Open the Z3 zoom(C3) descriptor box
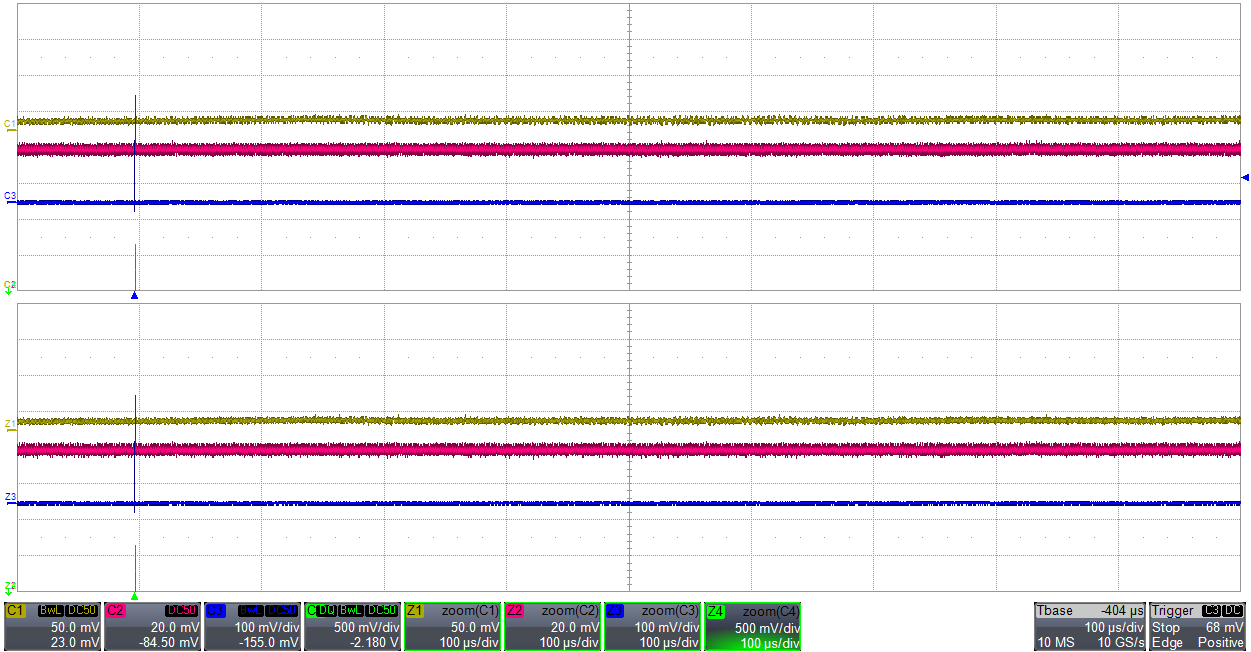The width and height of the screenshot is (1251, 652). pos(653,626)
